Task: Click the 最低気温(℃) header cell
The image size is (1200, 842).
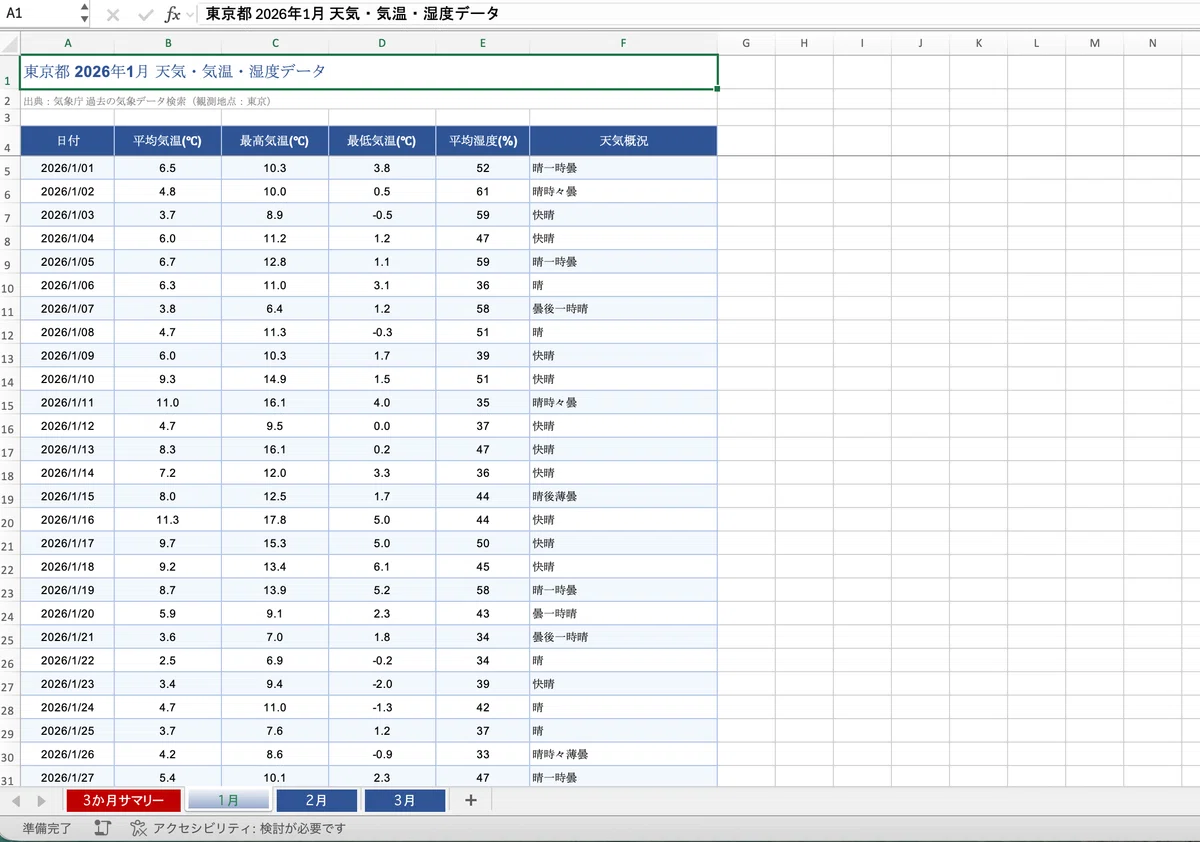Action: click(x=382, y=141)
